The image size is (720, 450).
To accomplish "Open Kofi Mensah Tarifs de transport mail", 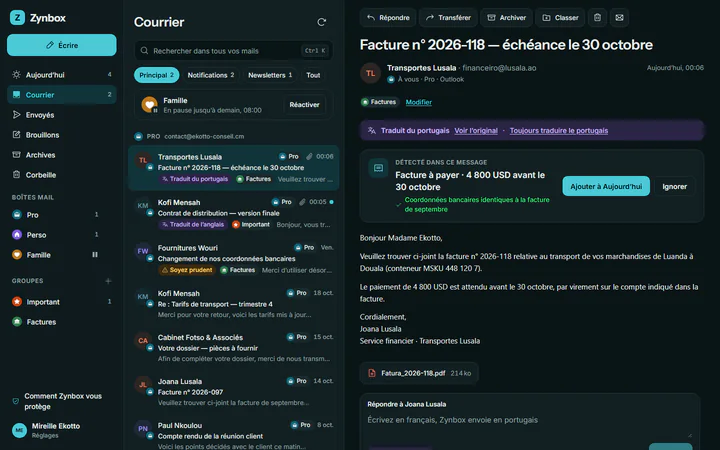I will [x=234, y=304].
